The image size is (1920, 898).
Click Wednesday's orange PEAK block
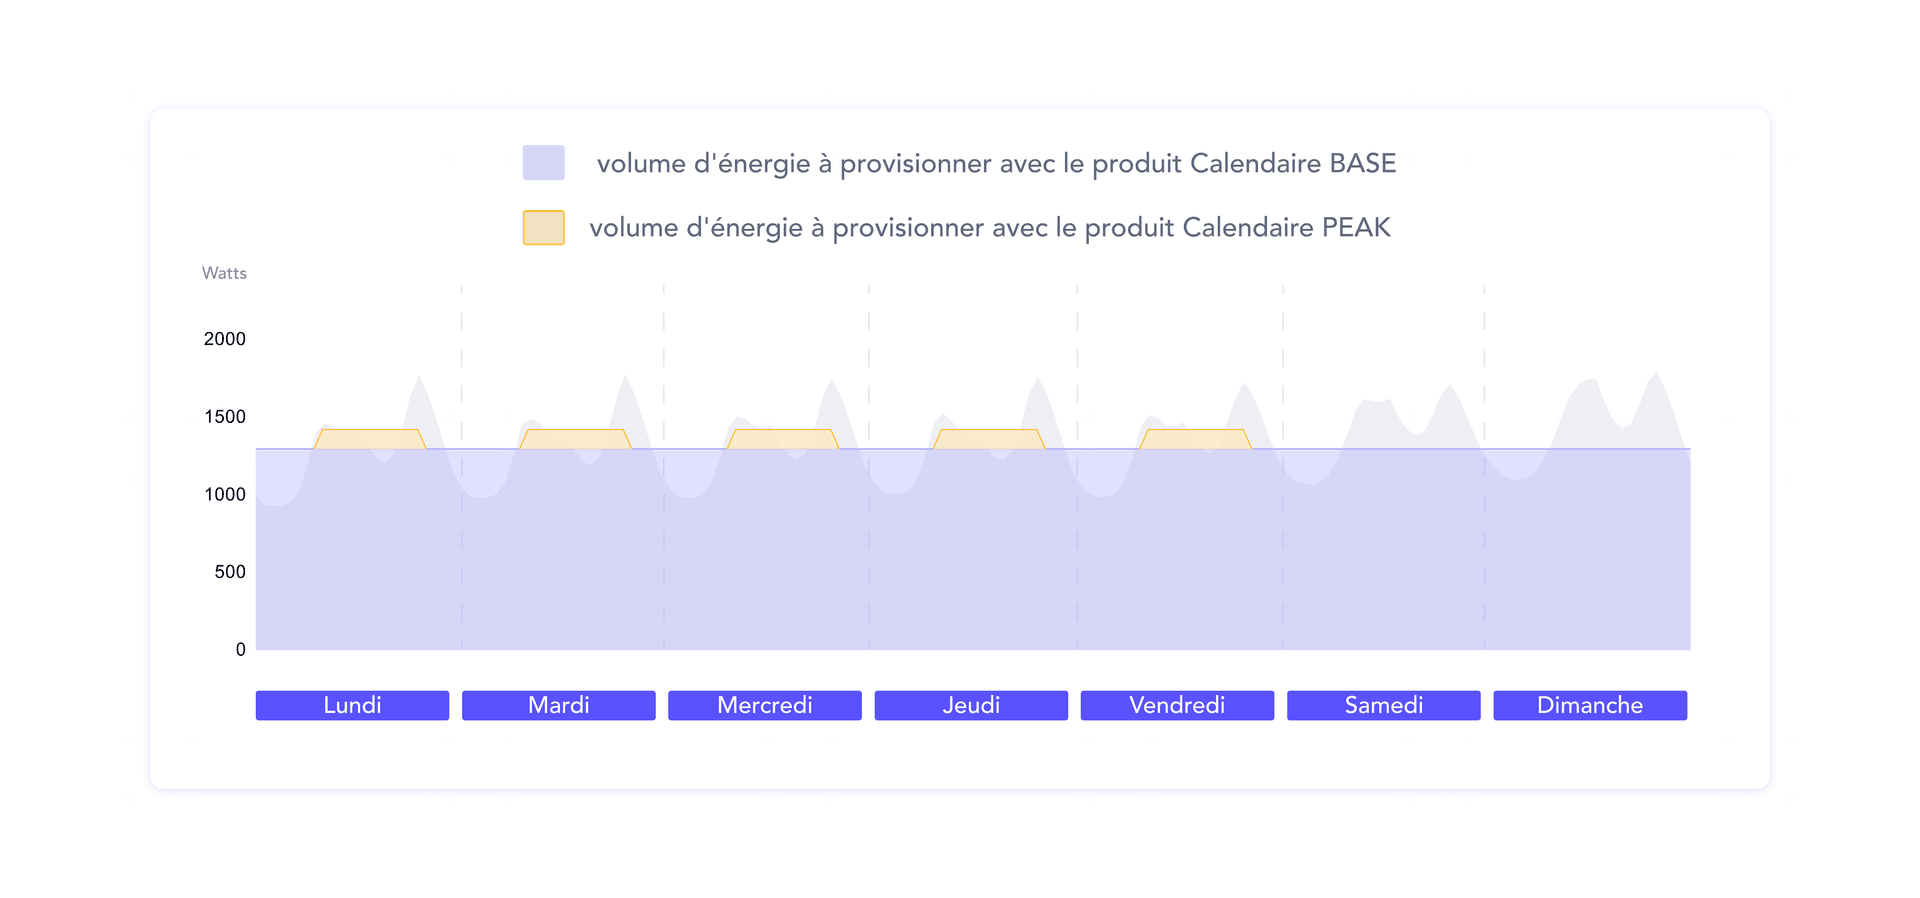[x=782, y=439]
